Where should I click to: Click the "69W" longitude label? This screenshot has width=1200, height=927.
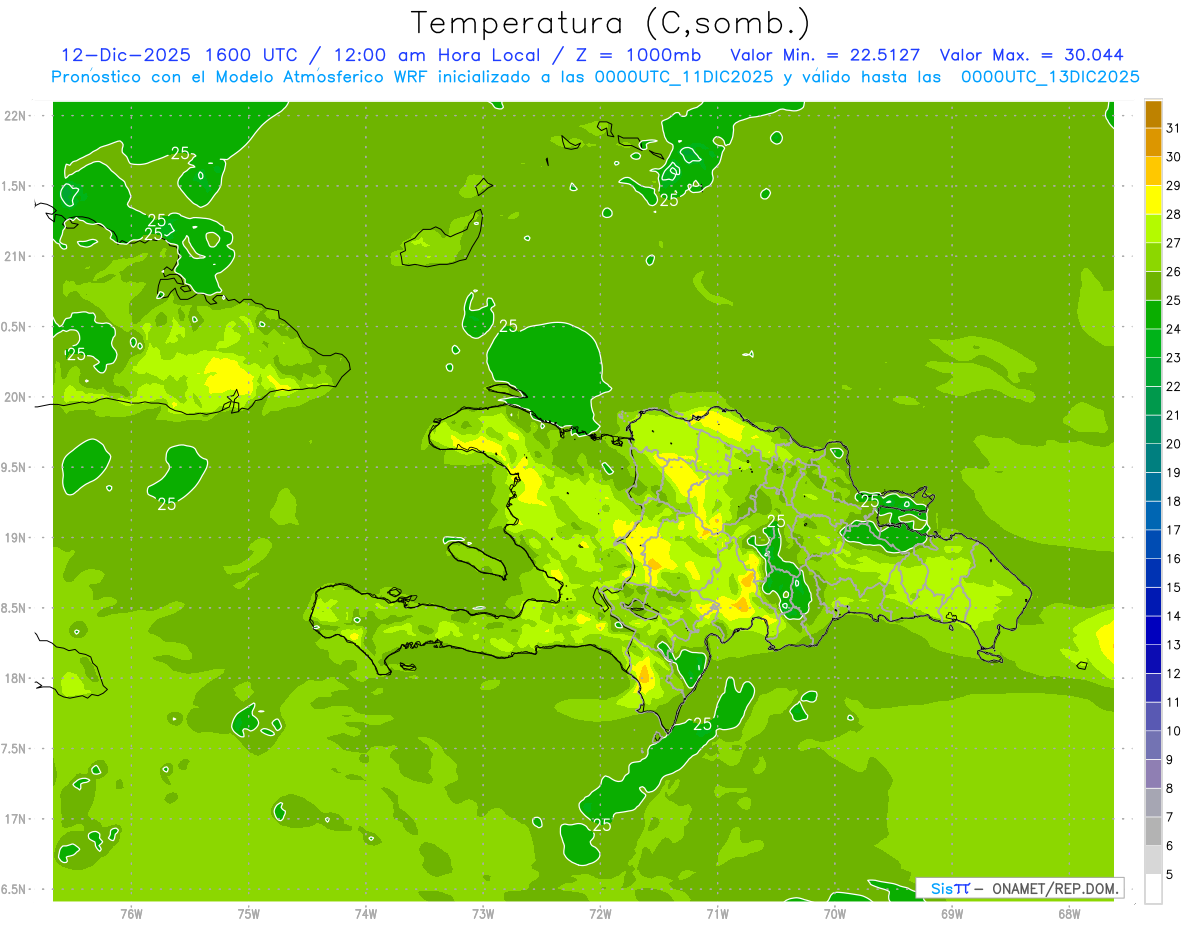click(x=952, y=913)
